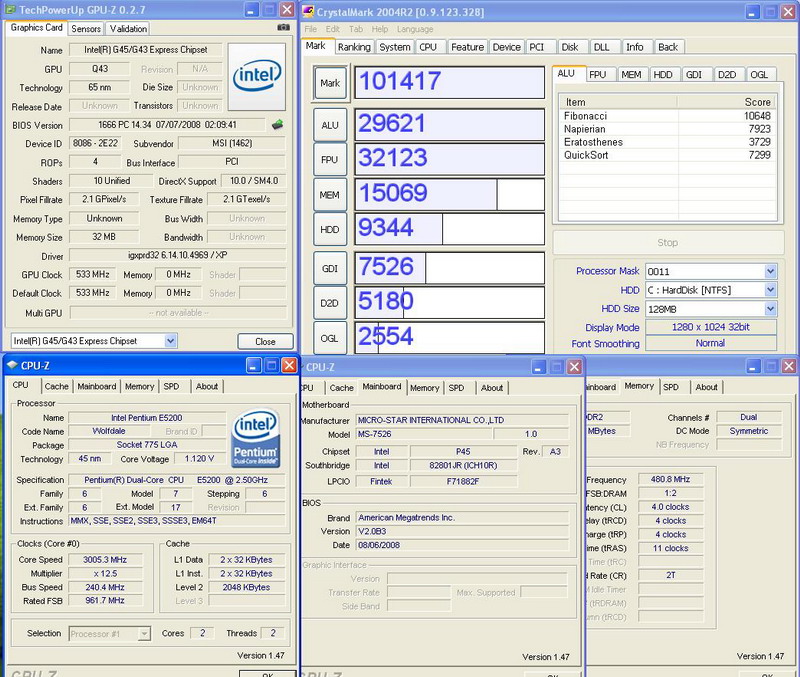Image resolution: width=800 pixels, height=677 pixels.
Task: Click the Mark benchmark button
Action: coord(330,83)
